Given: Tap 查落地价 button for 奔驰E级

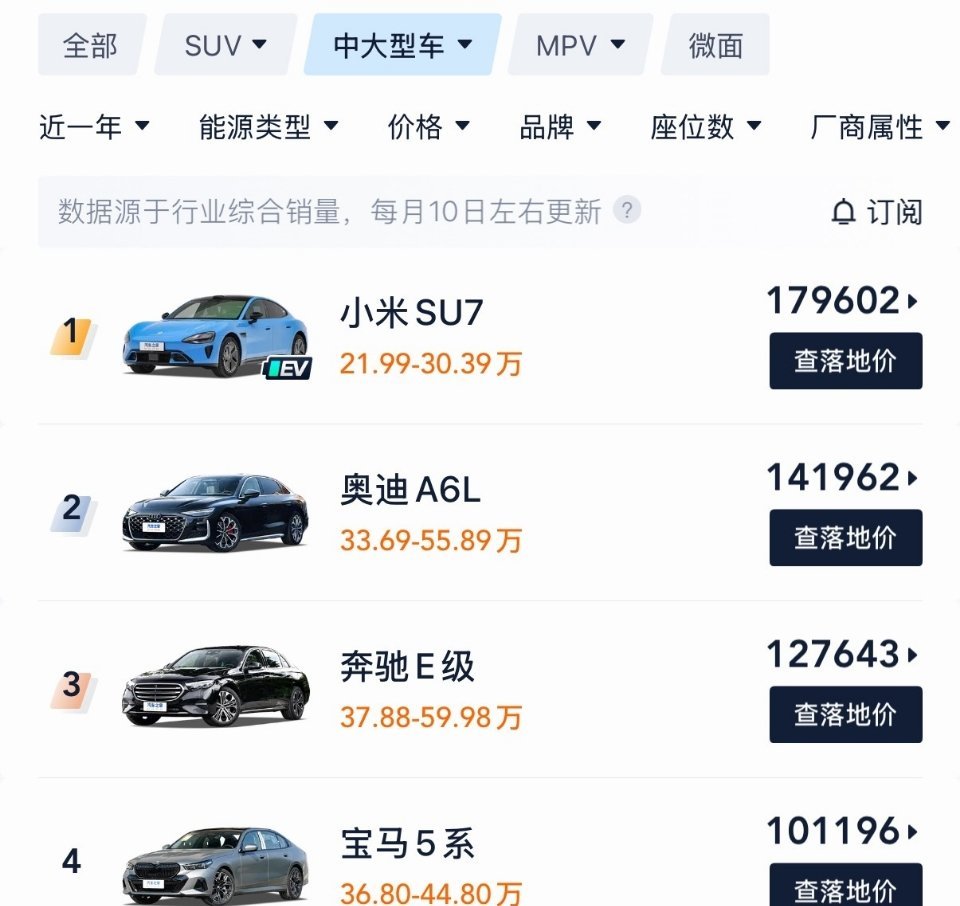Looking at the screenshot, I should click(x=846, y=714).
